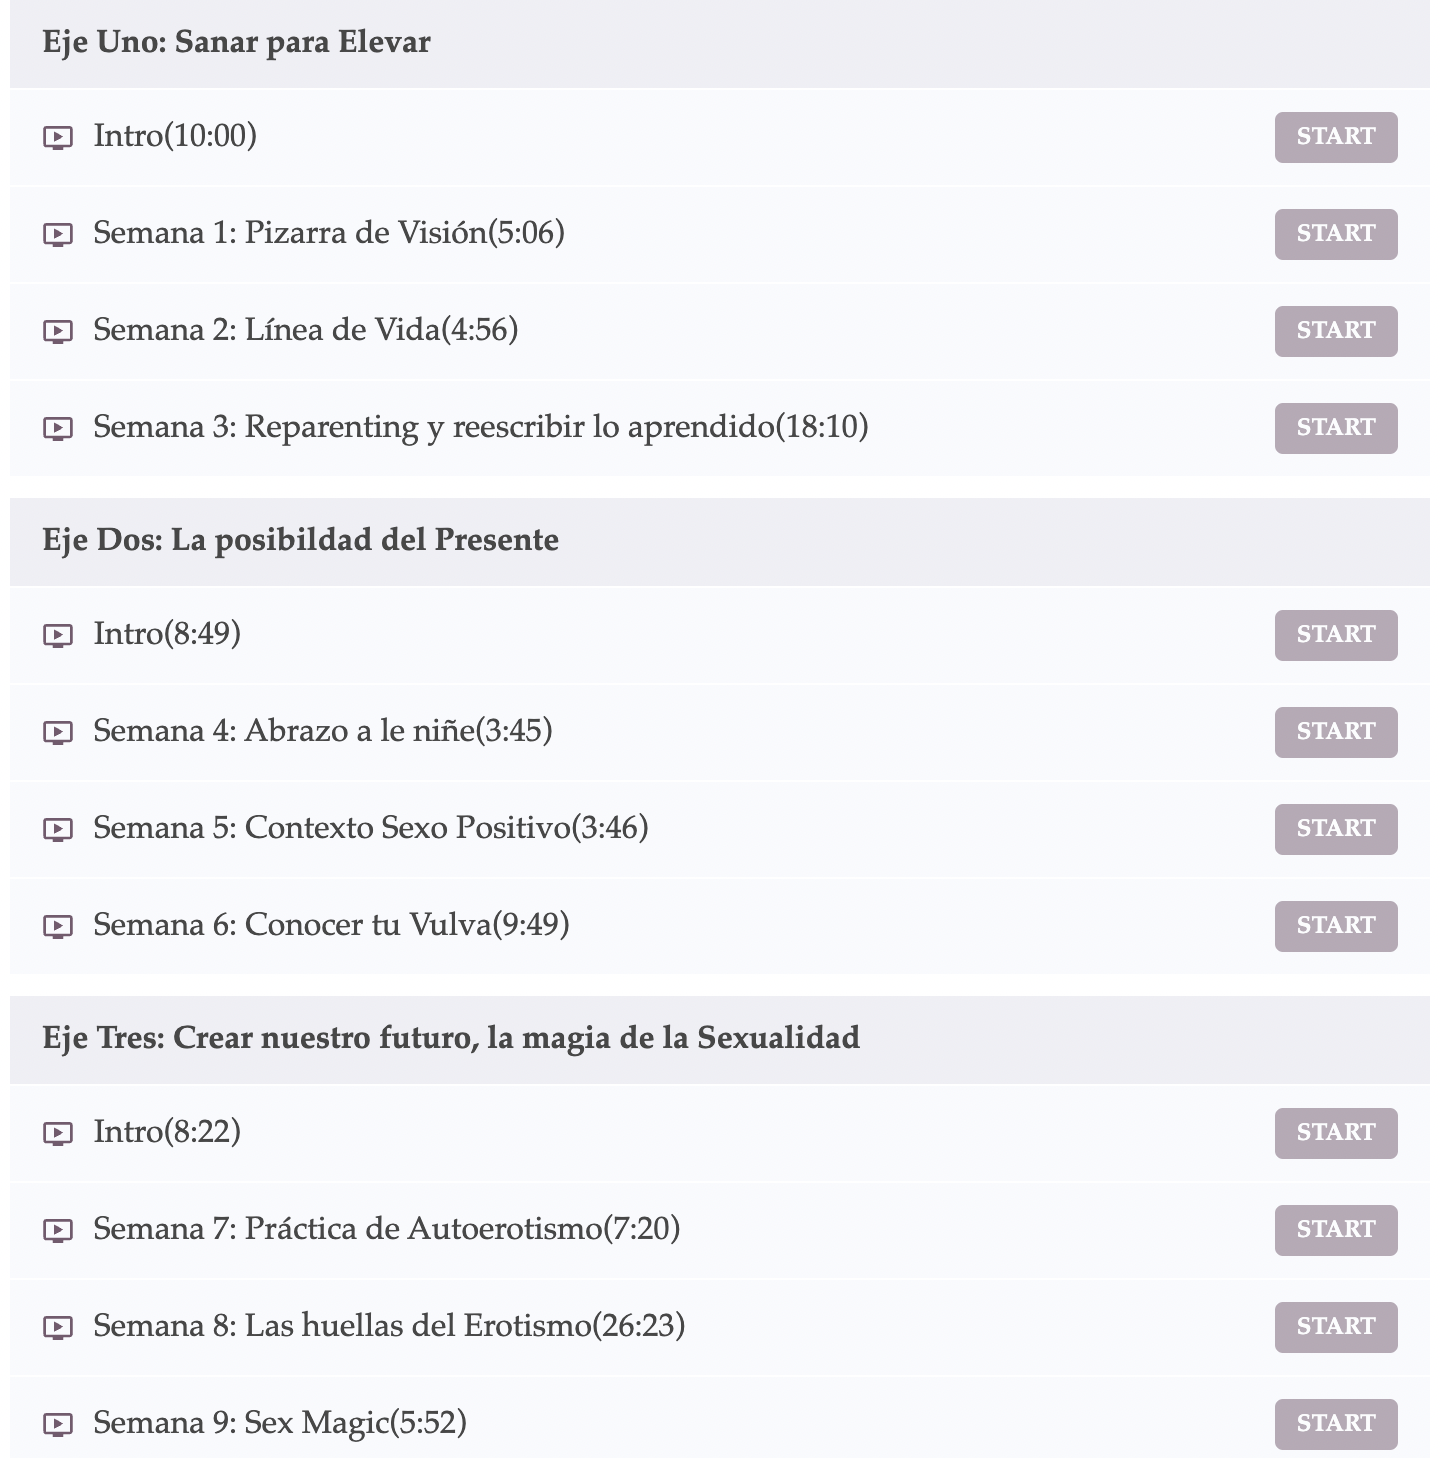Open Semana 1: Pizarra de Visión title link

[329, 233]
